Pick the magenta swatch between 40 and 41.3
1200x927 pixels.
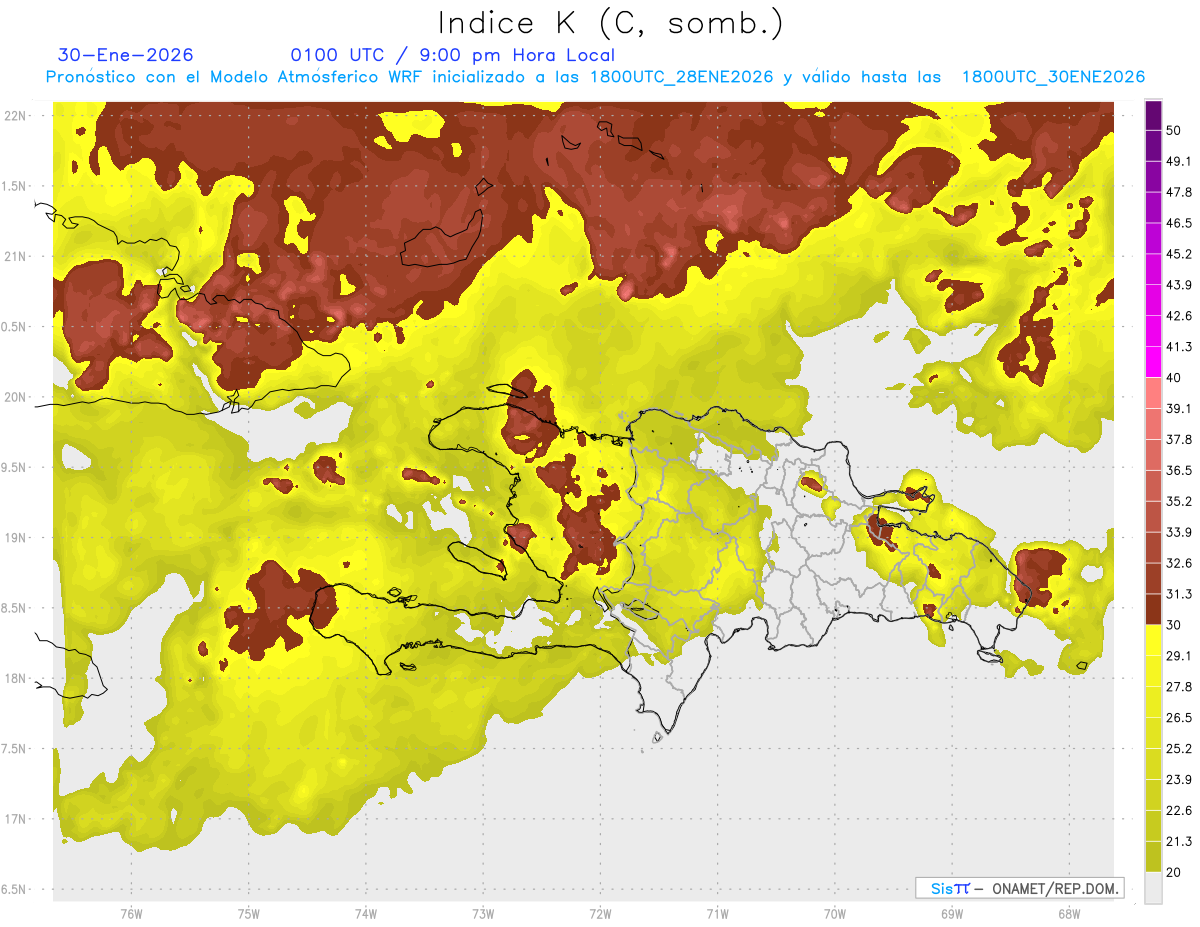[1153, 362]
